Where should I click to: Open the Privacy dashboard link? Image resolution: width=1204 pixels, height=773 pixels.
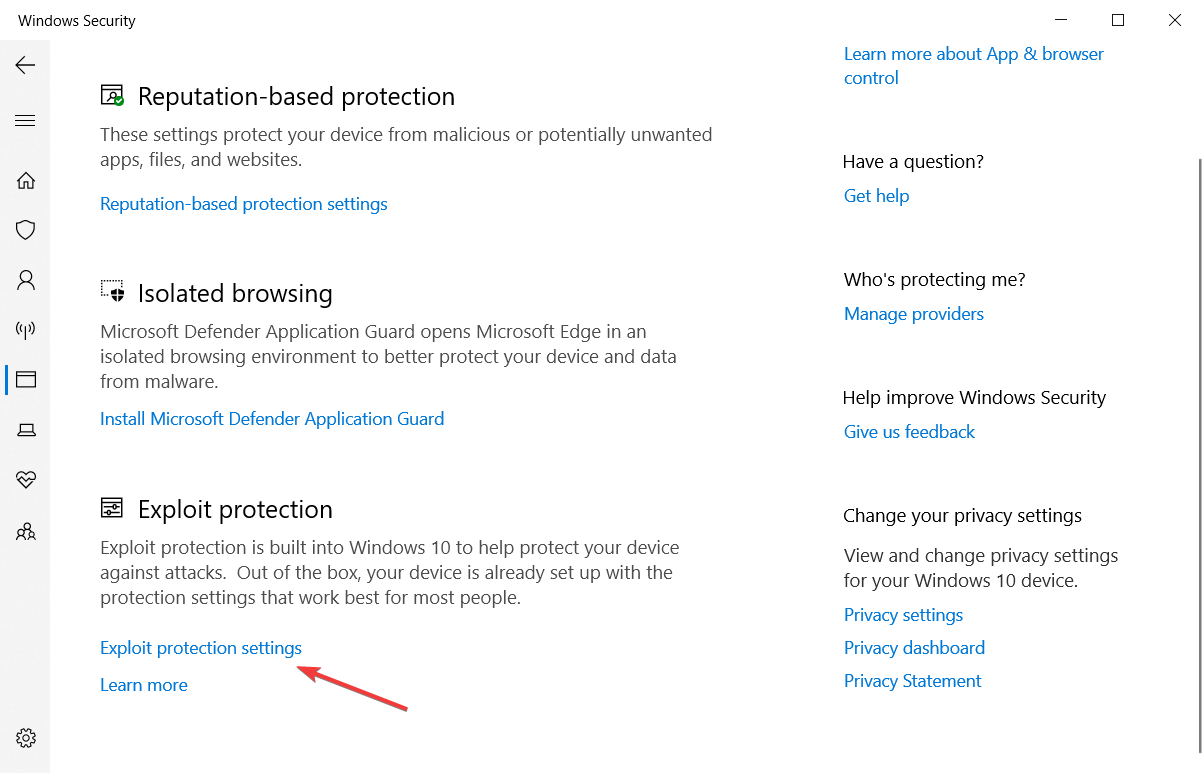(914, 648)
